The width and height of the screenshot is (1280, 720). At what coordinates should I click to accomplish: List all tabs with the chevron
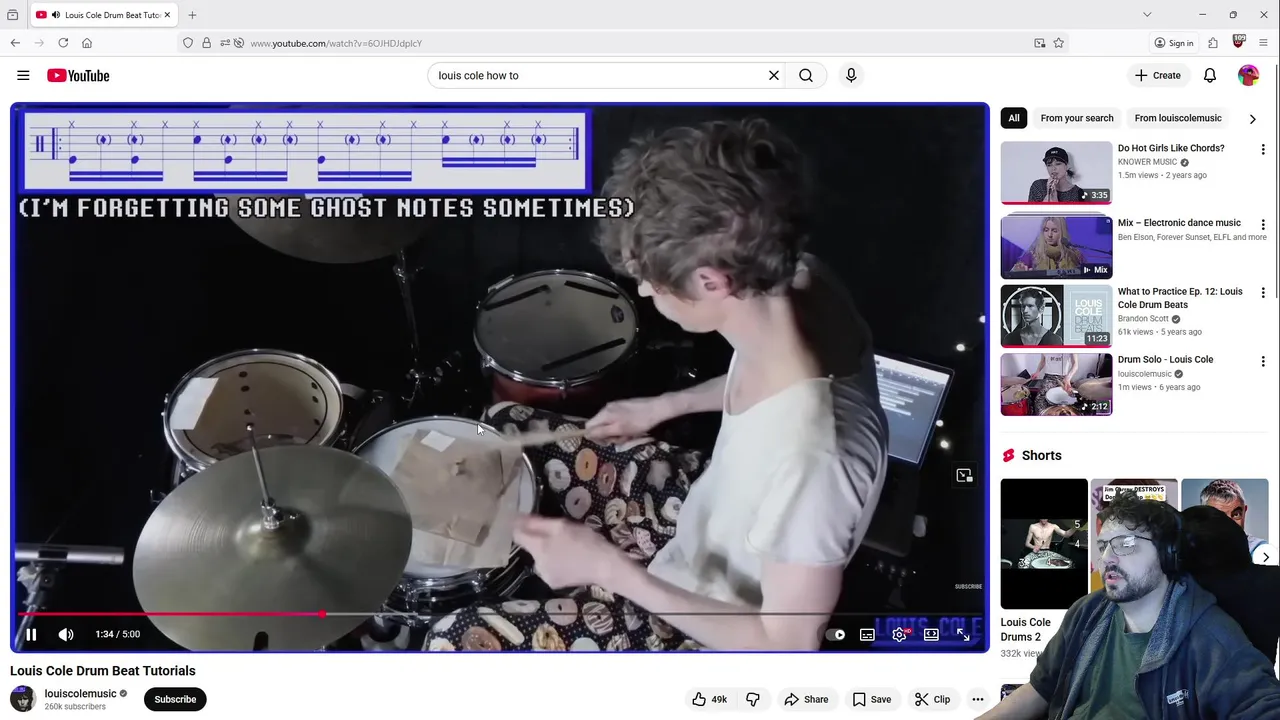click(x=1147, y=15)
